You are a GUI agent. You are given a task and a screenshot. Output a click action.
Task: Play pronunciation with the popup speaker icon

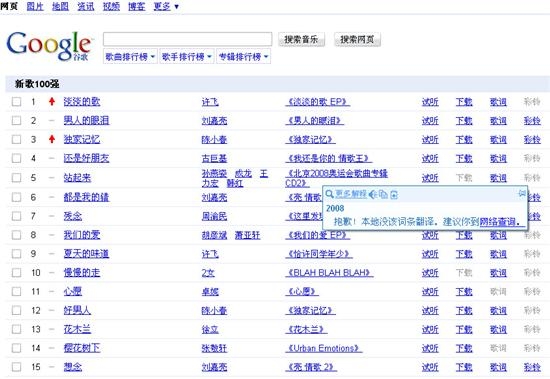coord(373,194)
